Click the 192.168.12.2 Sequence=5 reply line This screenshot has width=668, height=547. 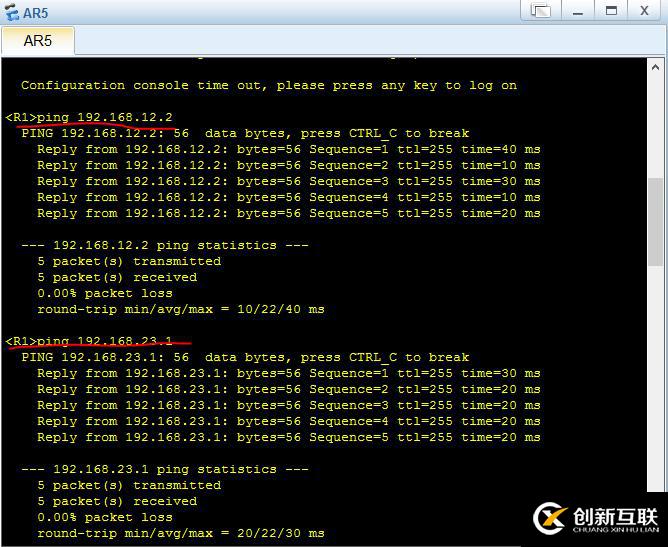289,213
